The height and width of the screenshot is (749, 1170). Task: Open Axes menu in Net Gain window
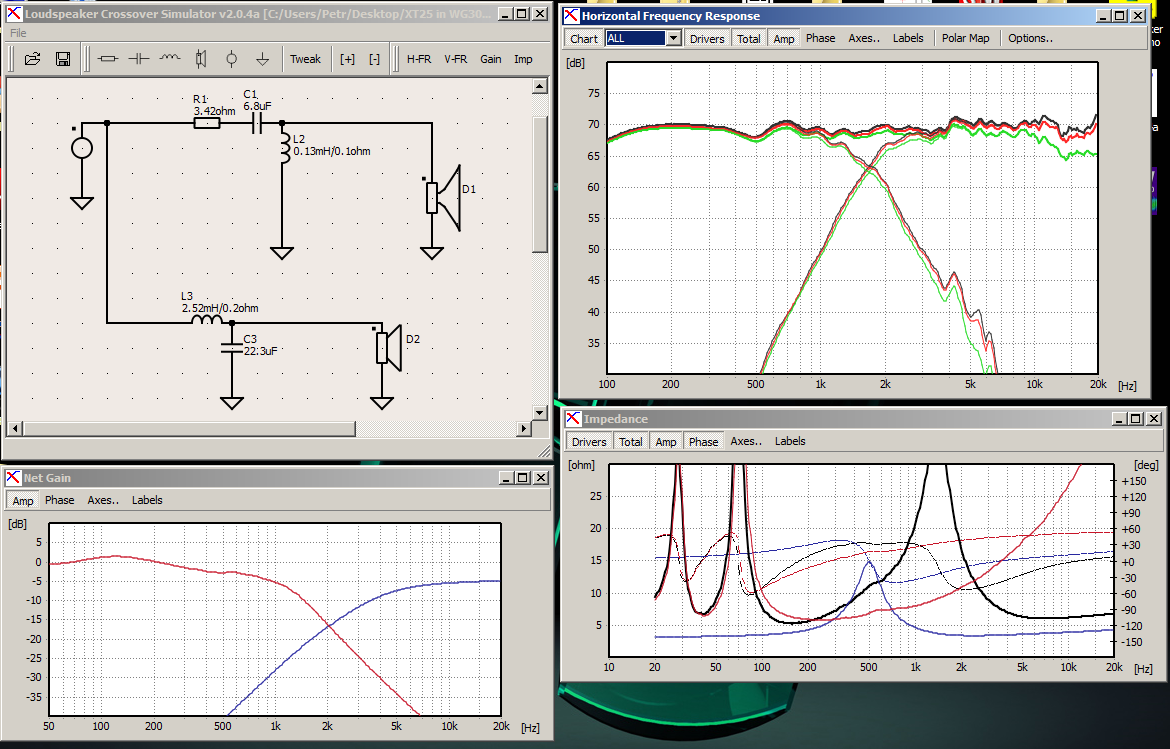tap(103, 500)
